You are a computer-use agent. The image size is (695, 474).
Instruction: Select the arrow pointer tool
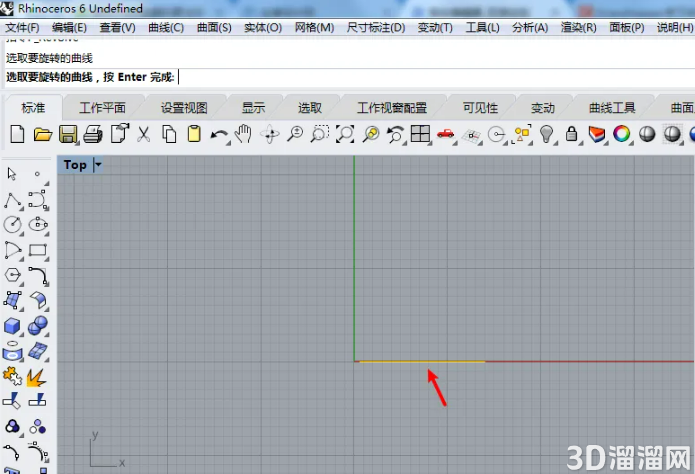click(x=12, y=174)
